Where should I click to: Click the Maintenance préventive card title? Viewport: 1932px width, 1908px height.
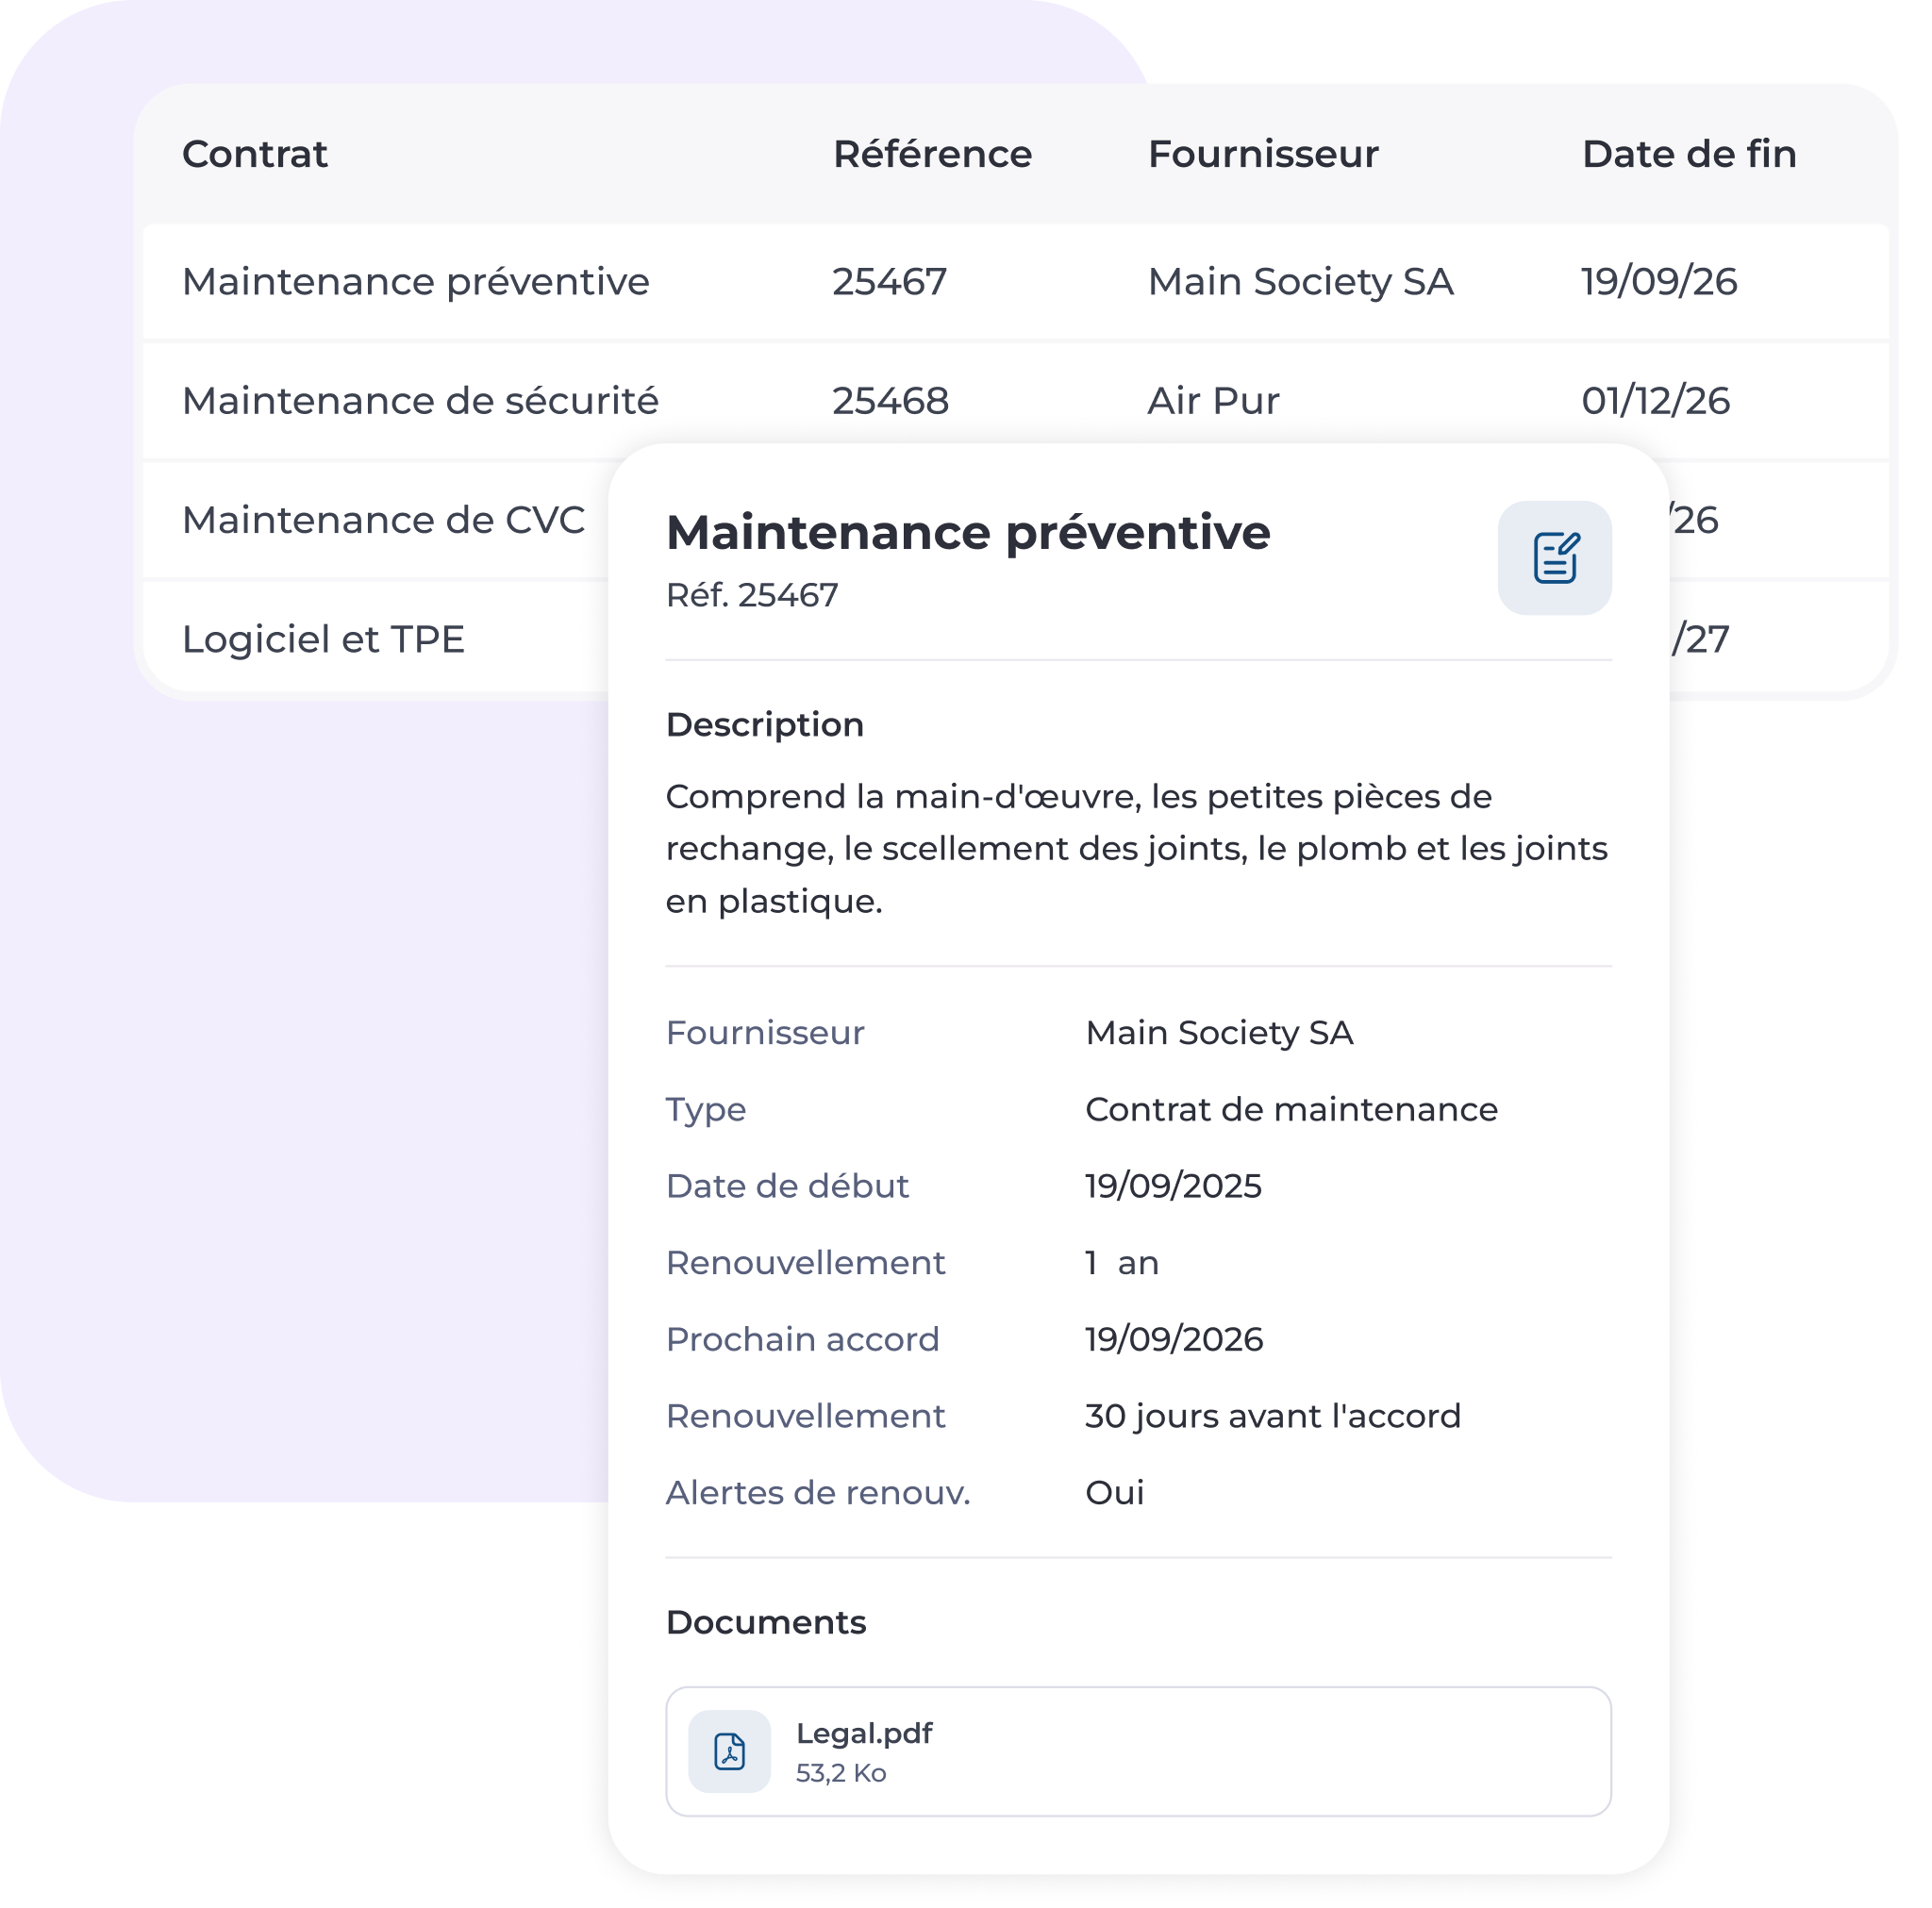tap(968, 532)
